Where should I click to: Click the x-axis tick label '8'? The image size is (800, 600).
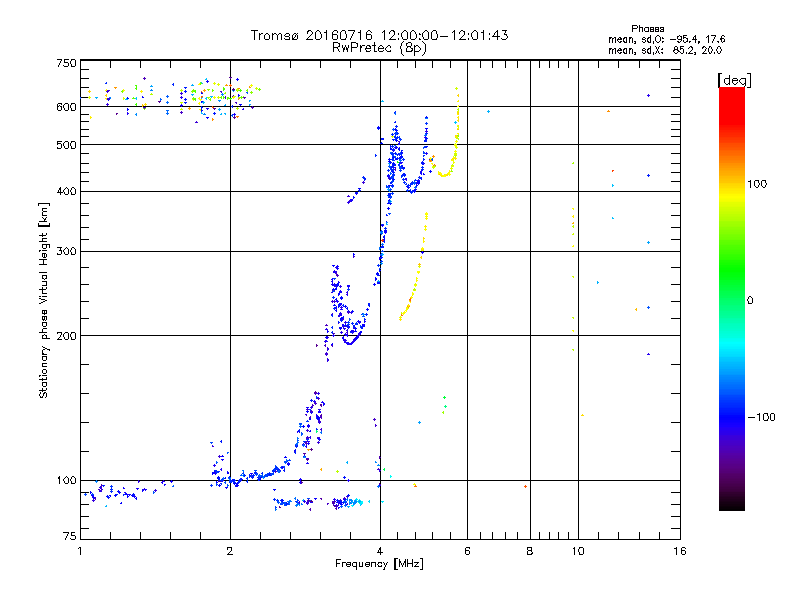[530, 551]
